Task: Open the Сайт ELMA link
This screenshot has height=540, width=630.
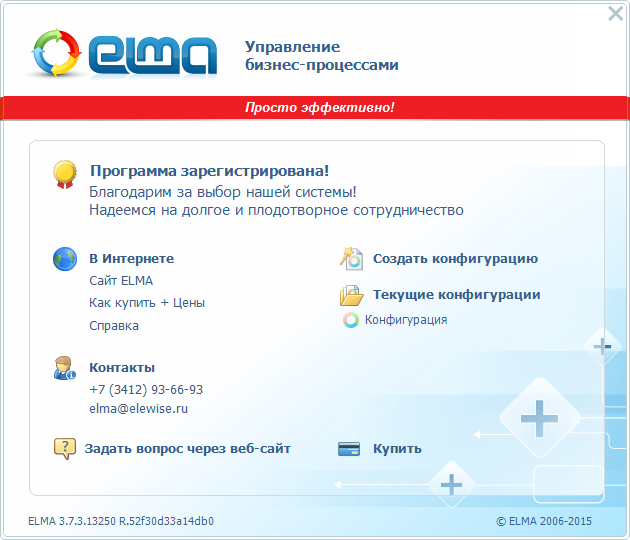Action: (x=121, y=281)
